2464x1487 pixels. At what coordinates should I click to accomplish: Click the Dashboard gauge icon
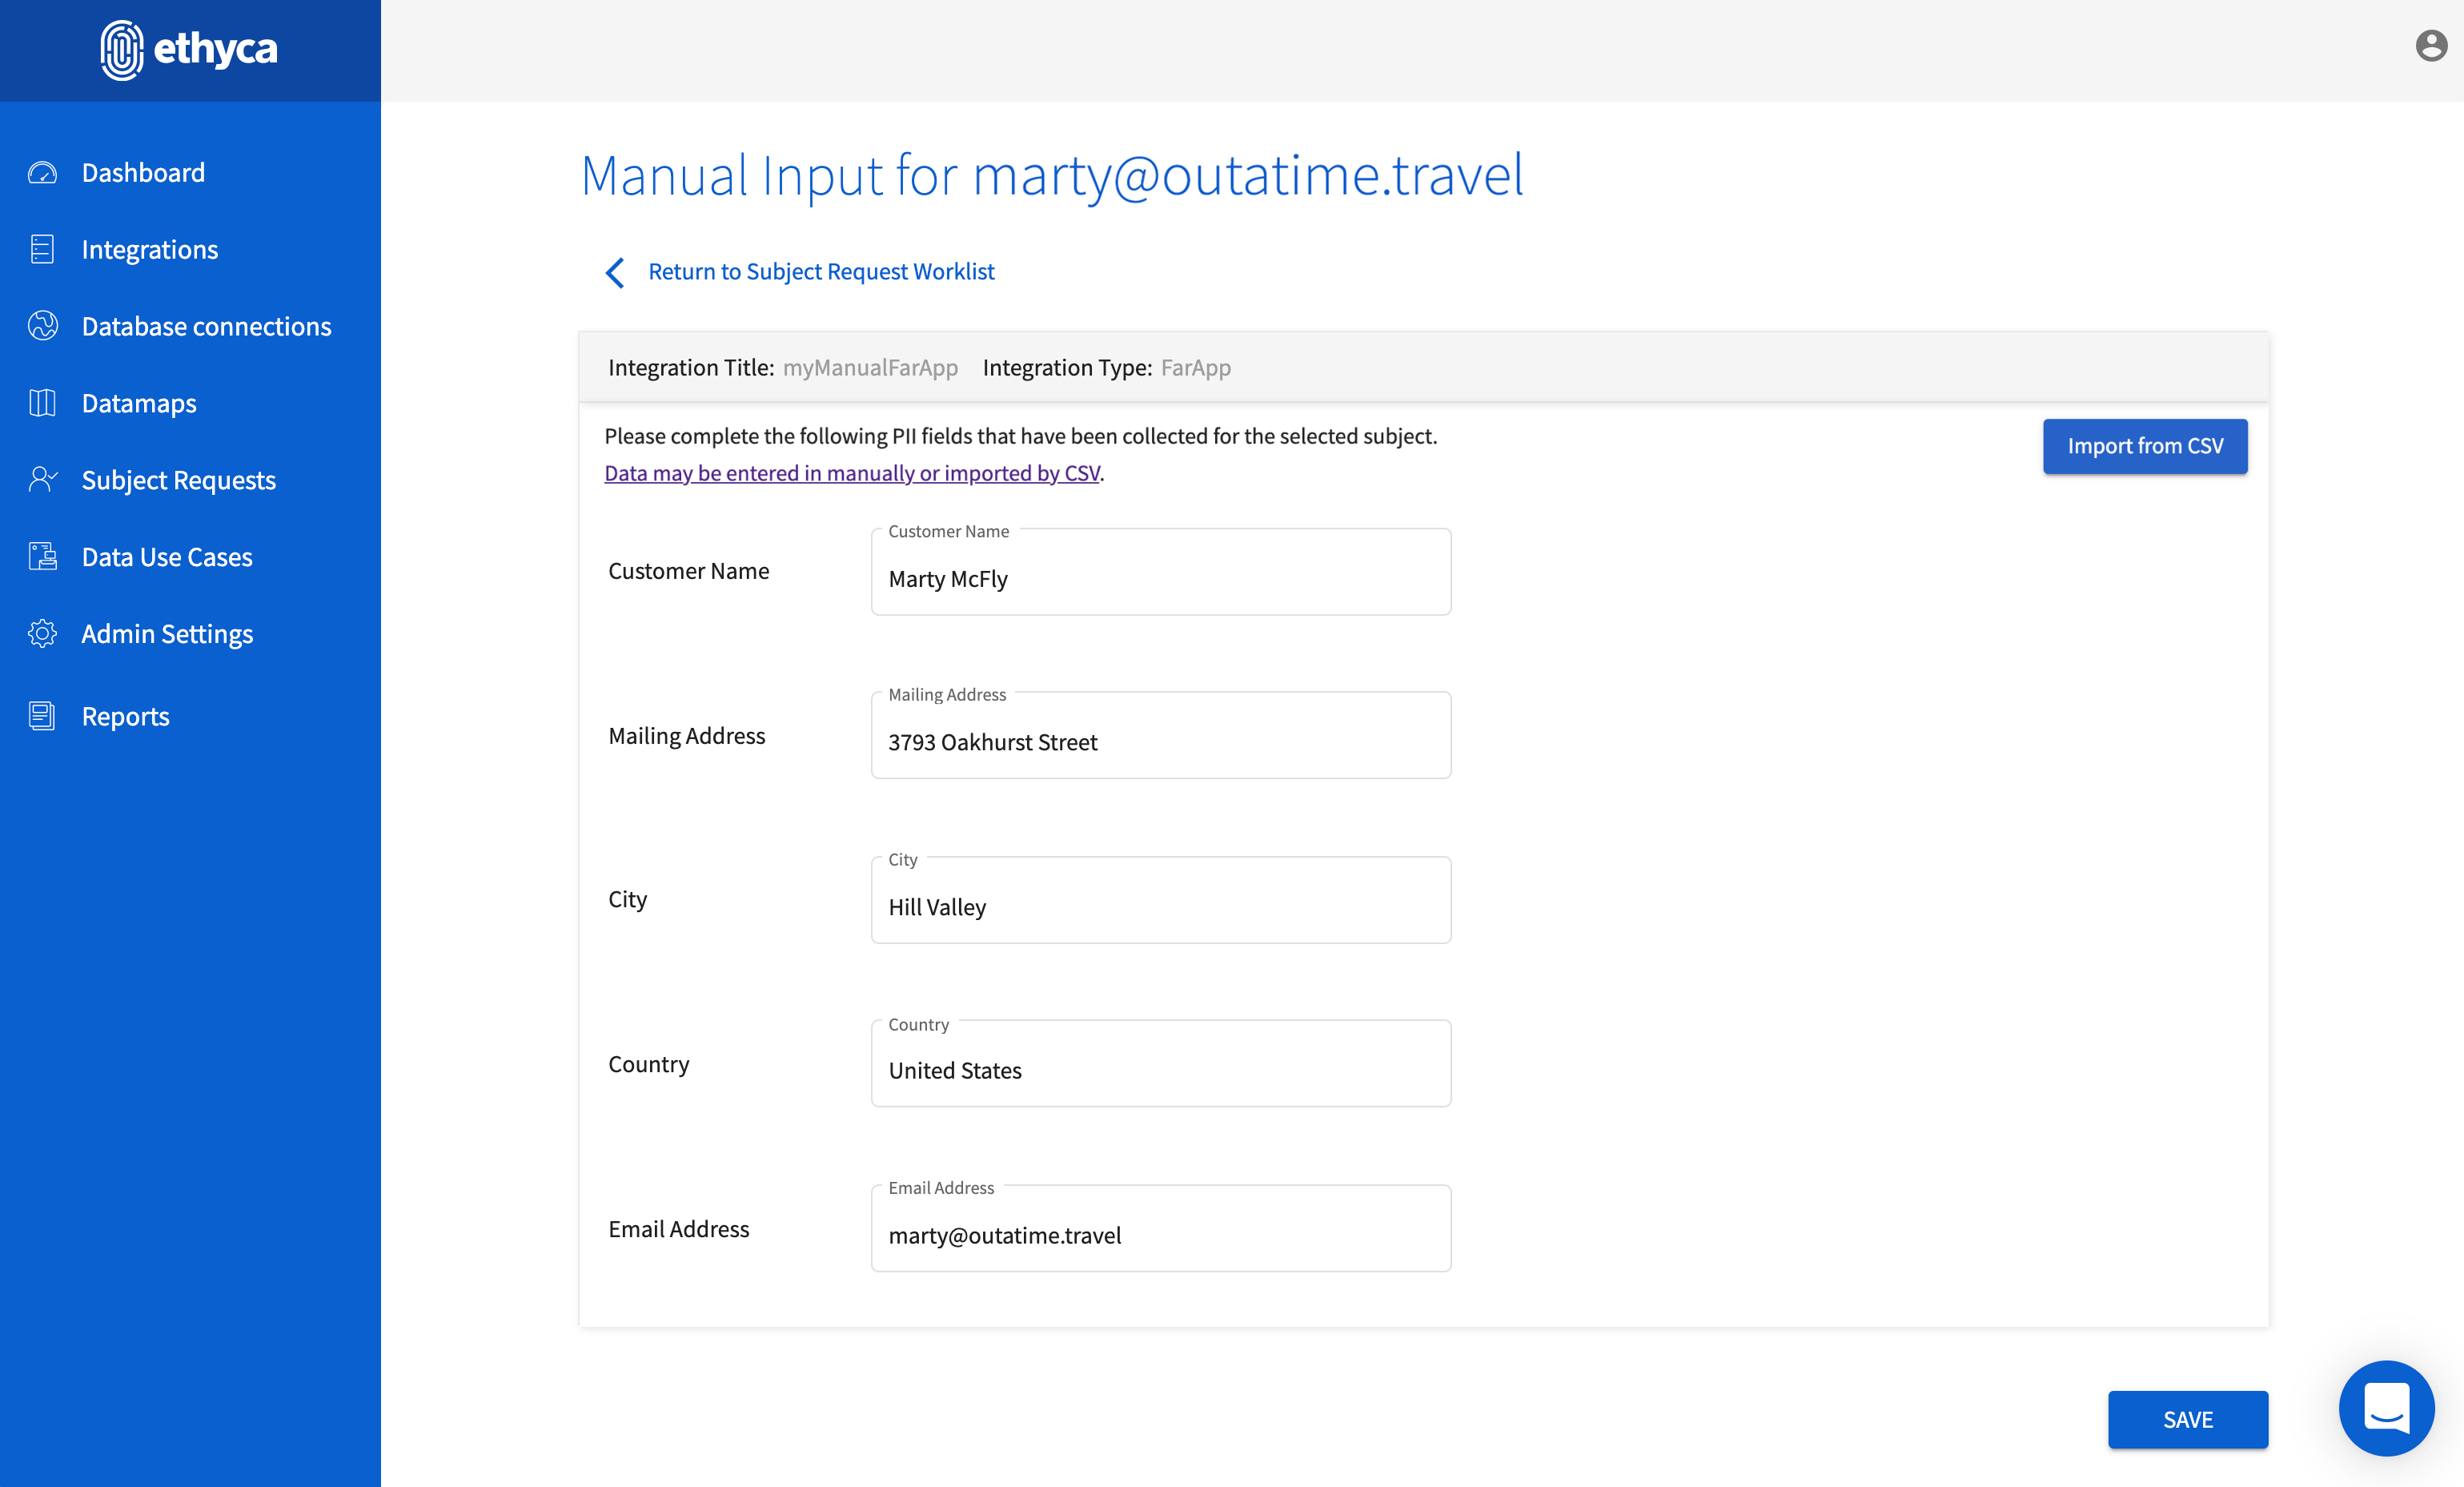click(42, 173)
